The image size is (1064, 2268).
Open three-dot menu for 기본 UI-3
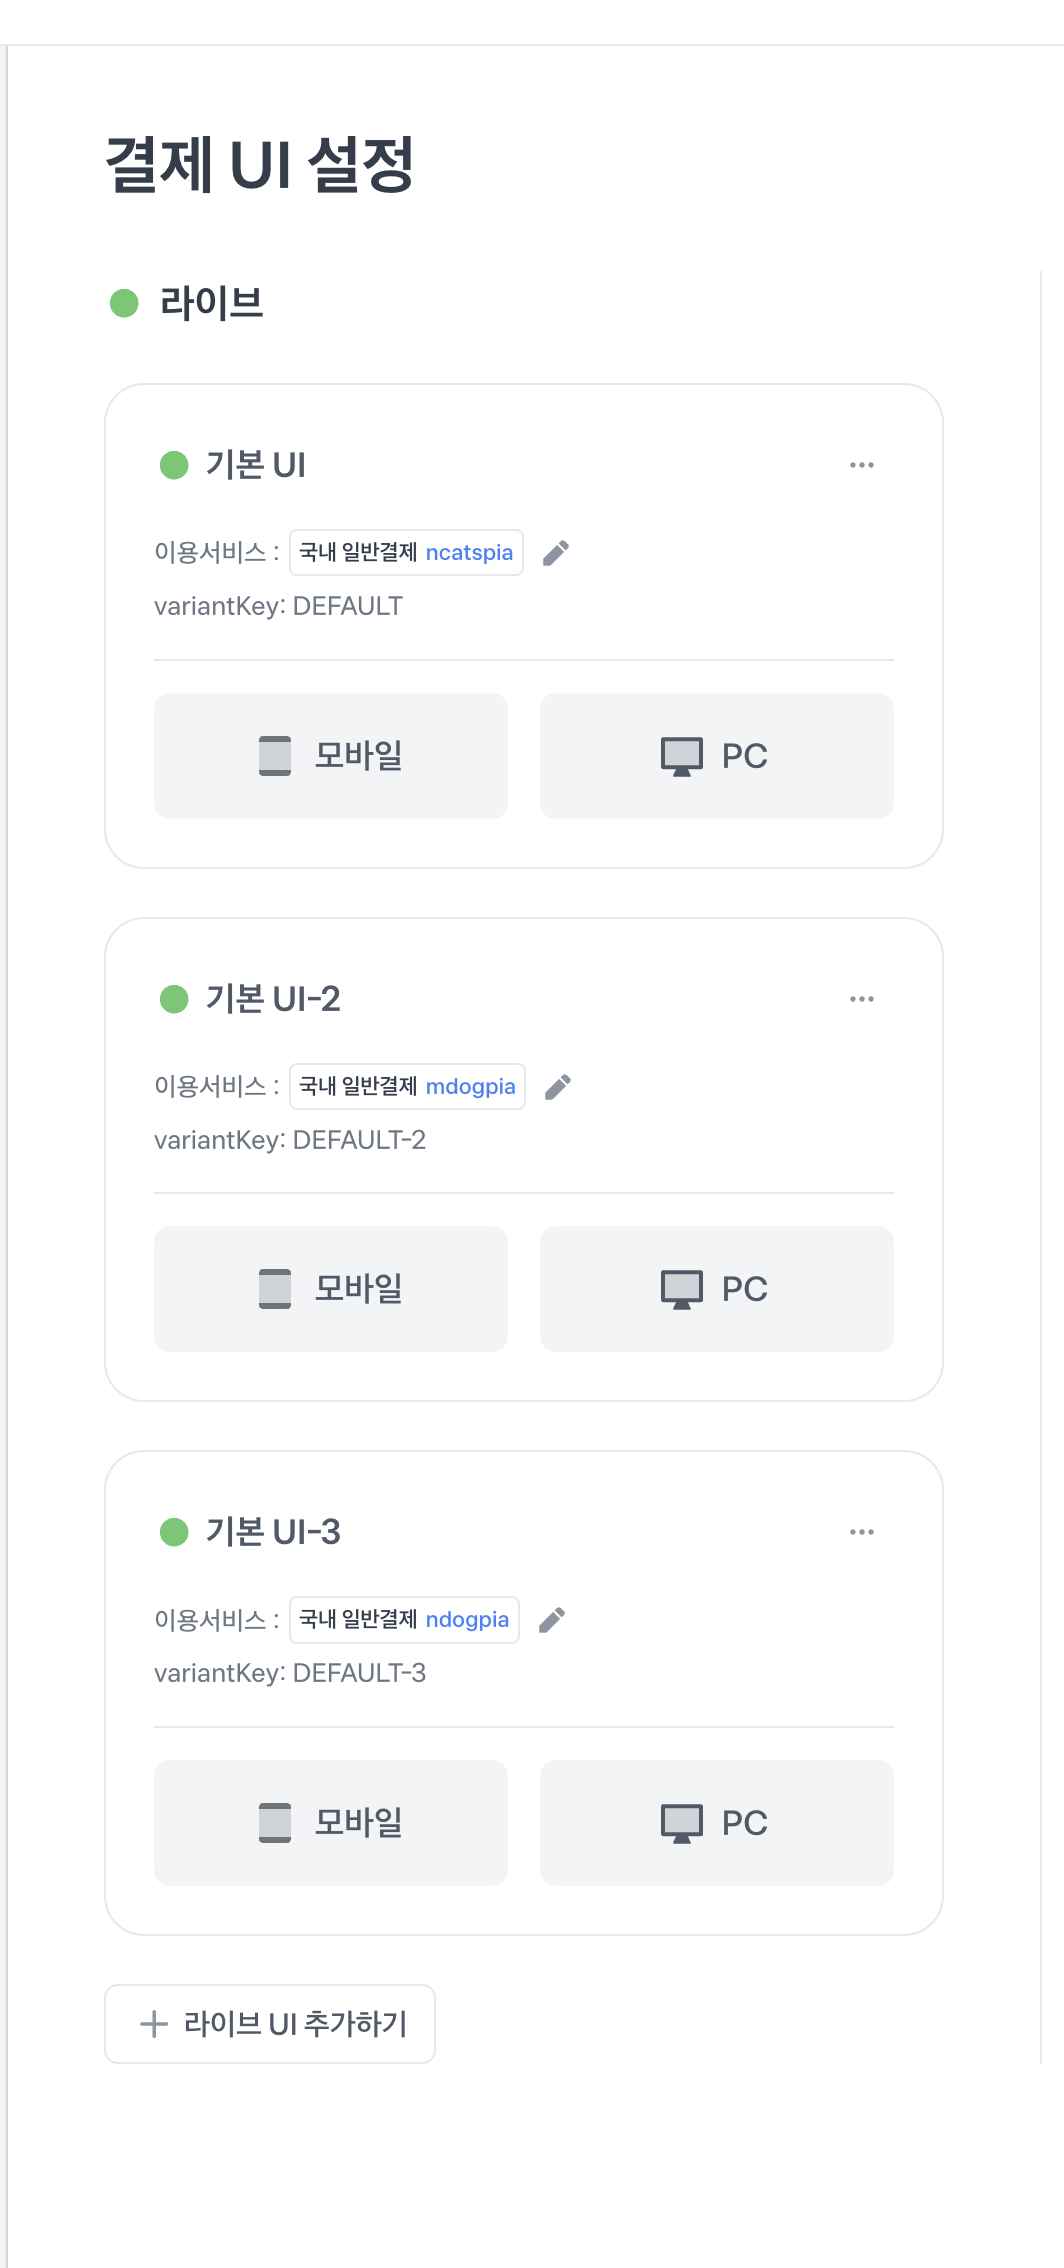coord(862,1532)
